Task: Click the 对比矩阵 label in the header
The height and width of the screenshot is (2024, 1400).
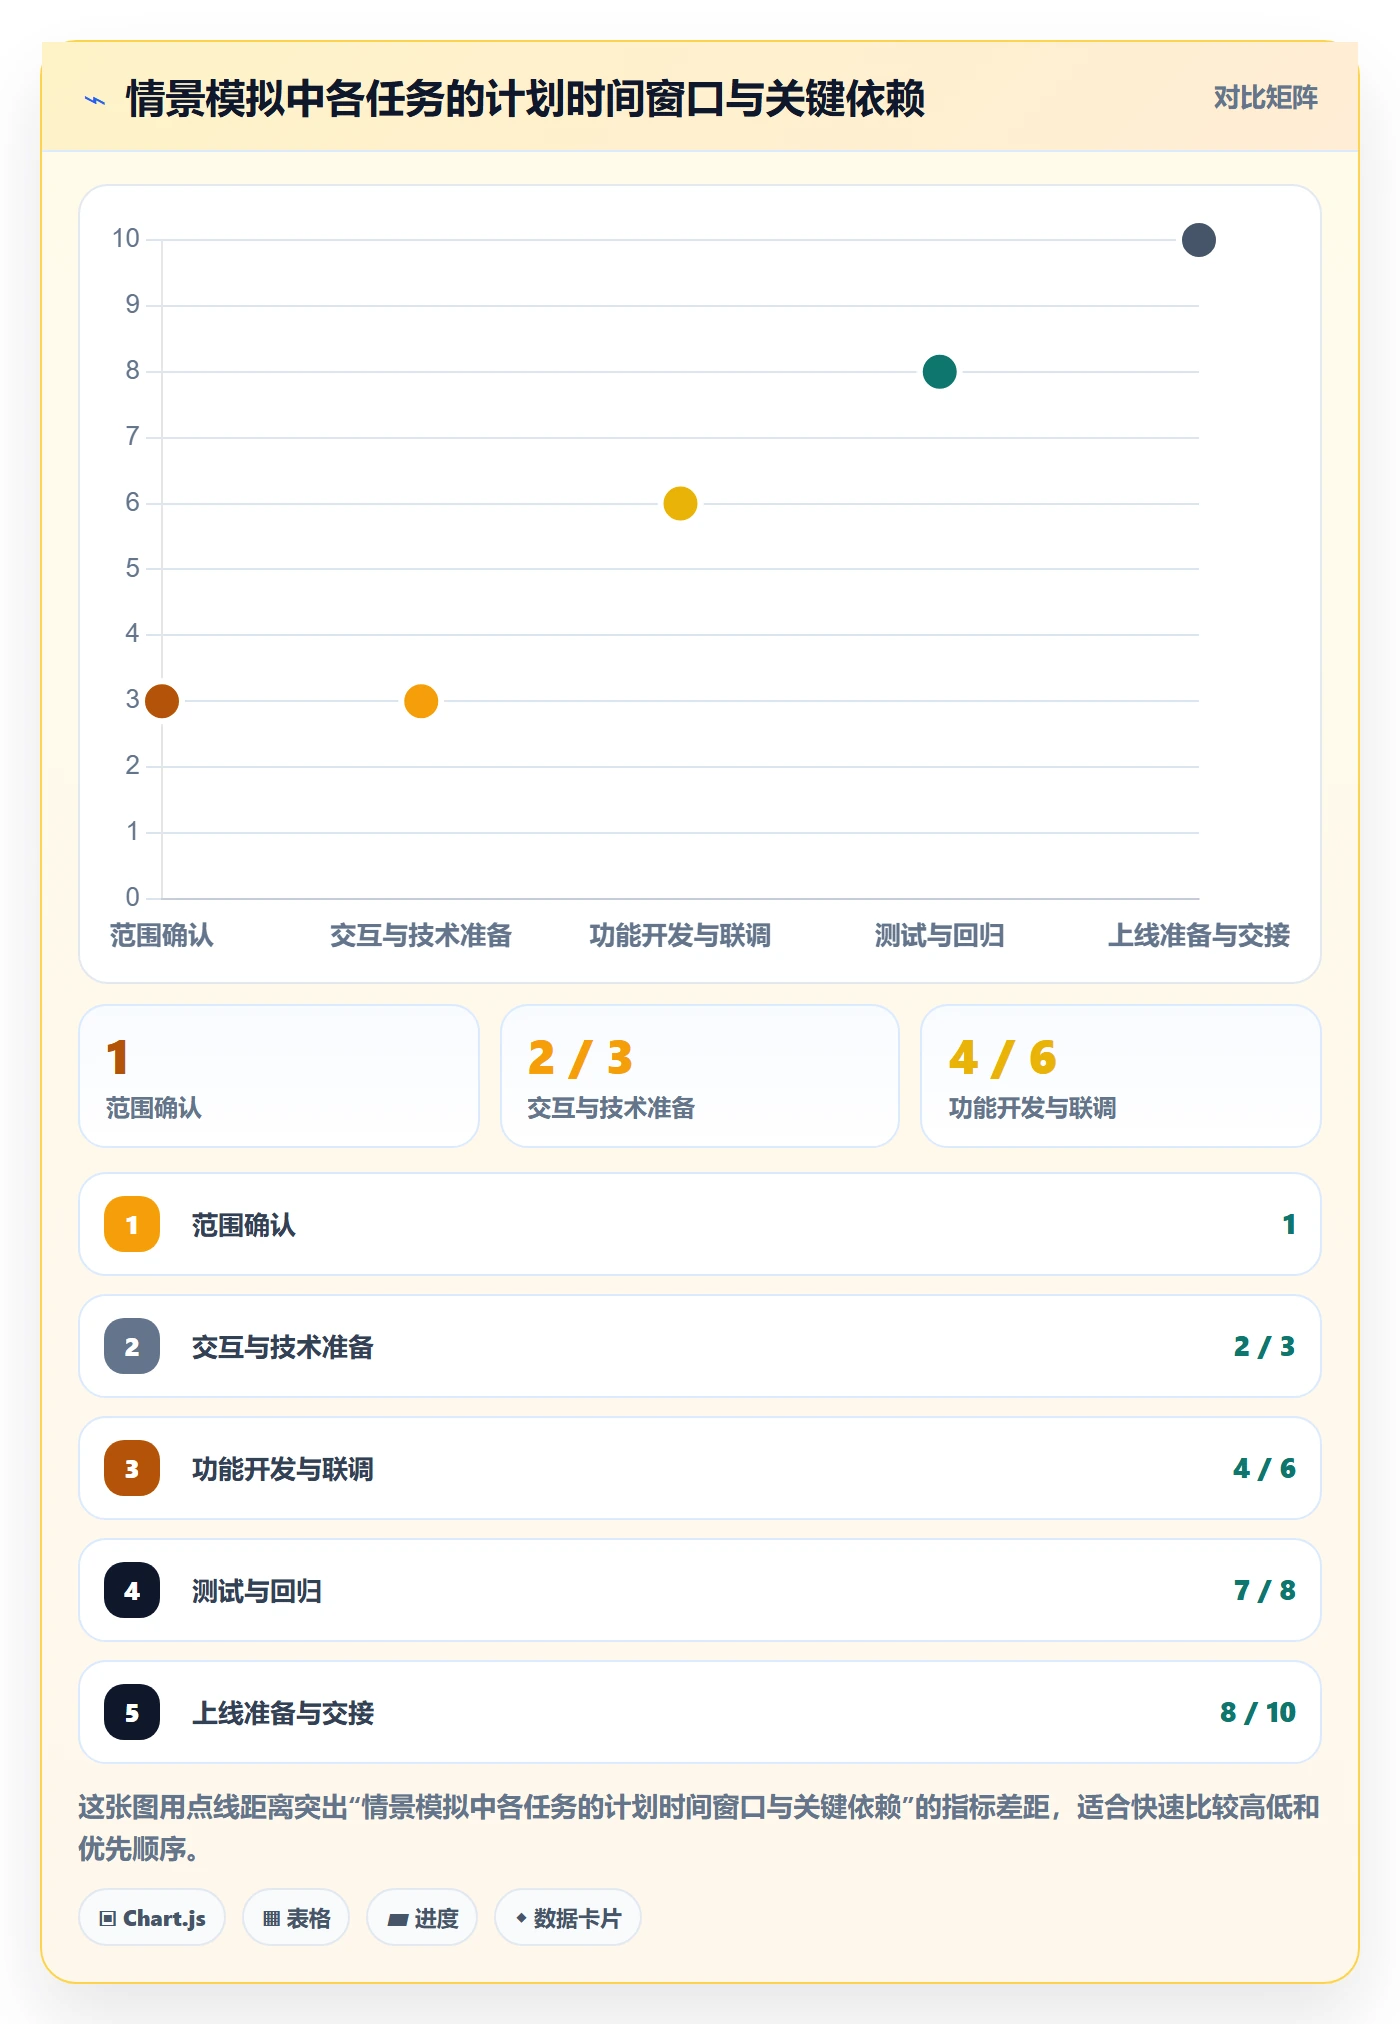Action: point(1266,97)
